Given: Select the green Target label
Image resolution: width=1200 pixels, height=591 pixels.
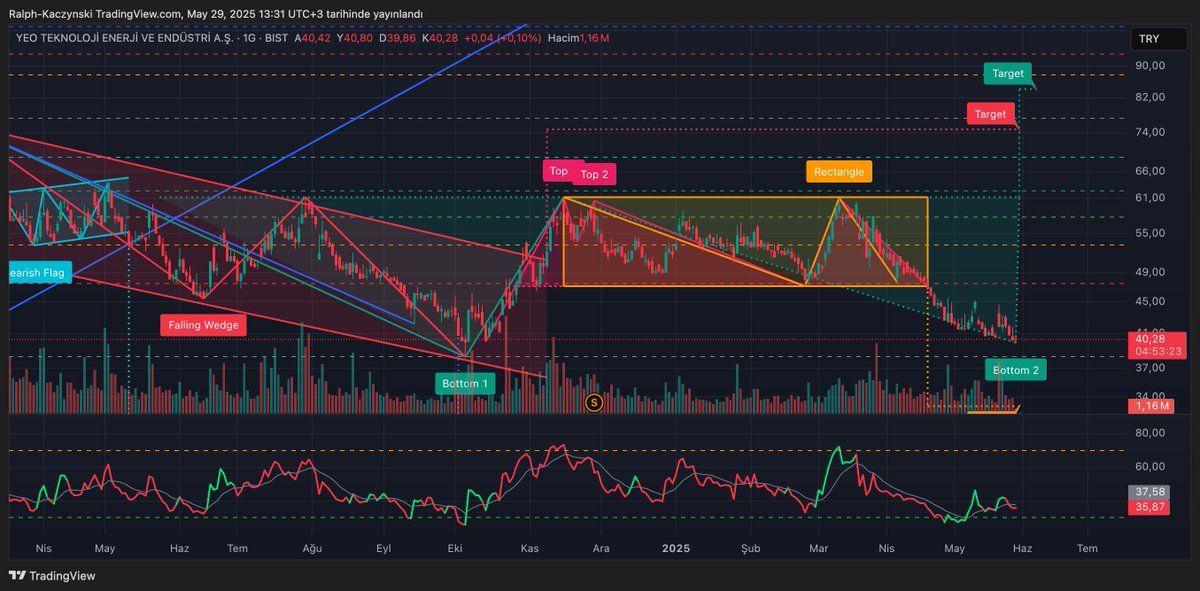Looking at the screenshot, I should coord(1008,73).
